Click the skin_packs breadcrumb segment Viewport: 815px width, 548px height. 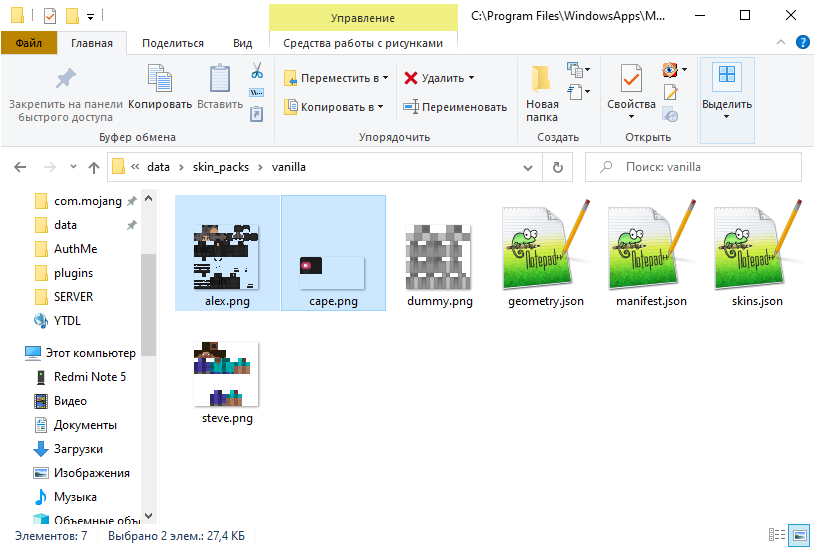coord(221,167)
